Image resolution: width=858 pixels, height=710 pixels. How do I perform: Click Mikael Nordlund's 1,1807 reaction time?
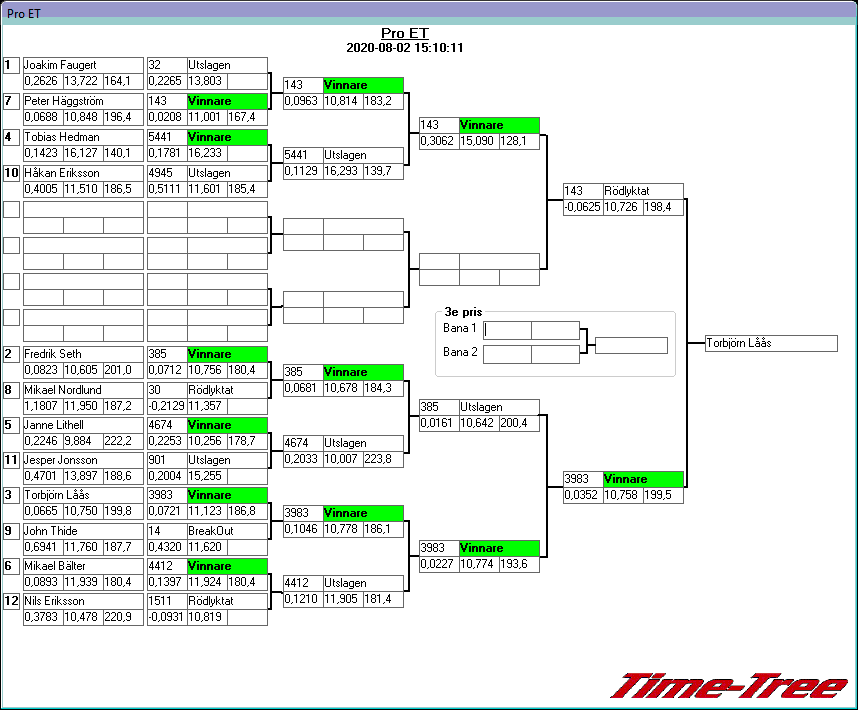(x=42, y=407)
